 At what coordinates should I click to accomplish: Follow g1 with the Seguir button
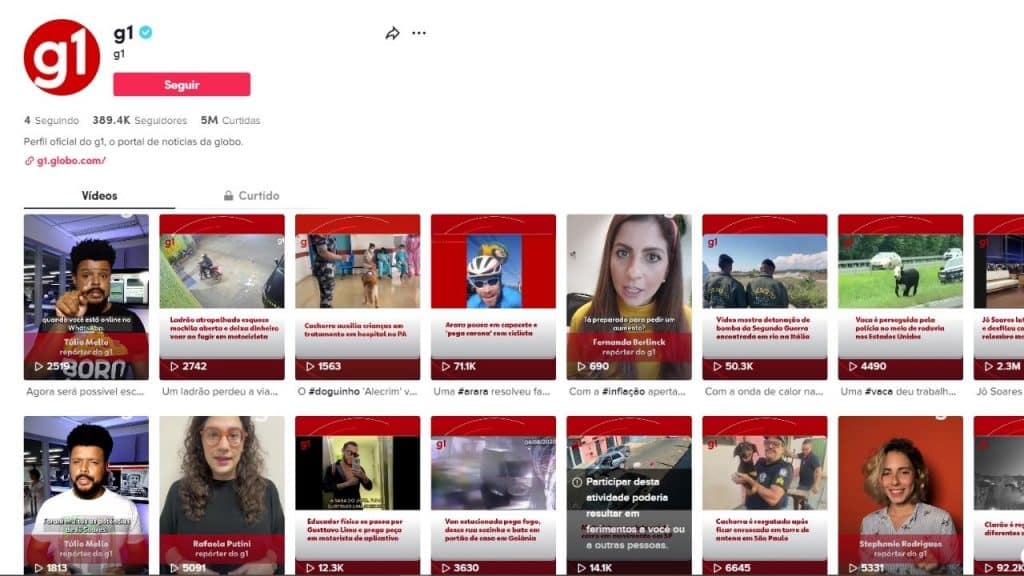click(x=182, y=84)
